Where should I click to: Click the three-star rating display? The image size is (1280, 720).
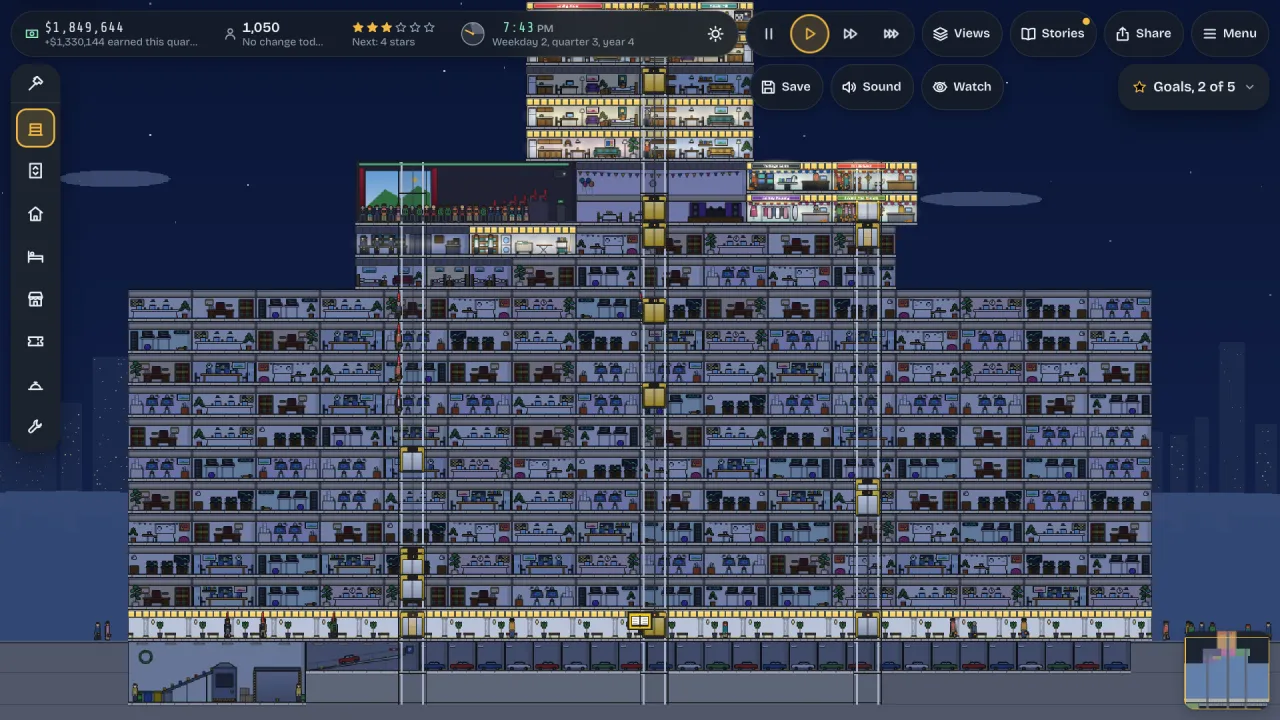(393, 28)
